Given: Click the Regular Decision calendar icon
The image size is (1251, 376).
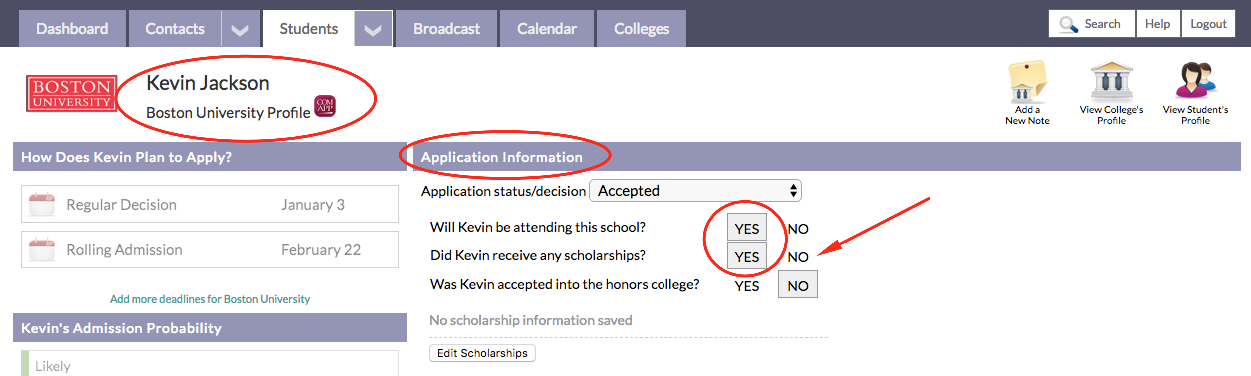Looking at the screenshot, I should pos(42,205).
